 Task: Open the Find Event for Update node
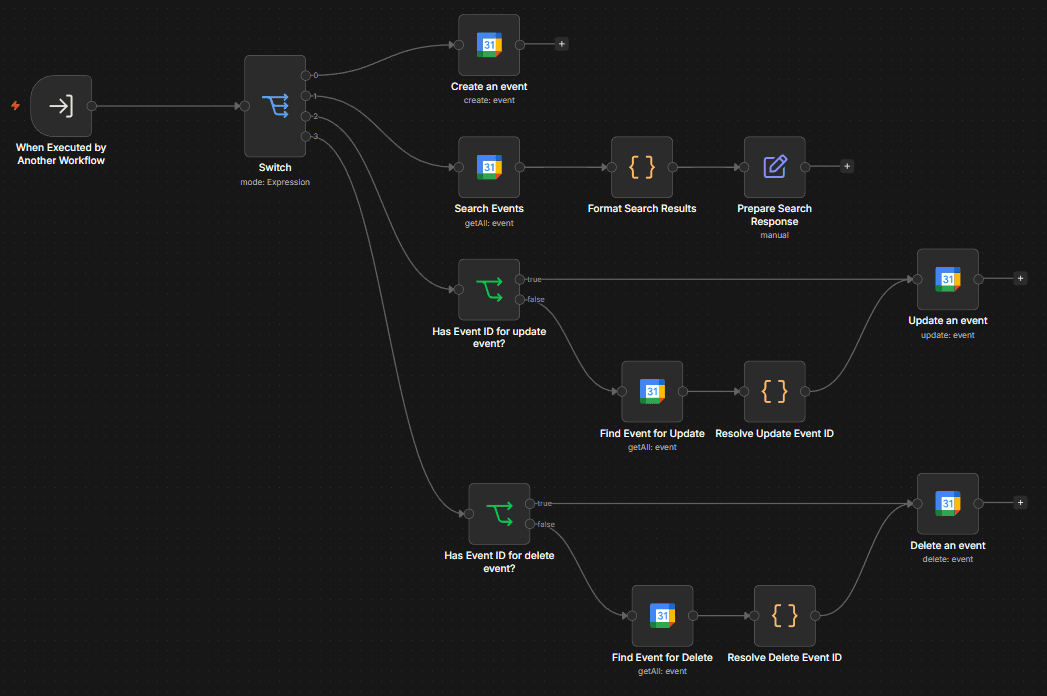[652, 391]
